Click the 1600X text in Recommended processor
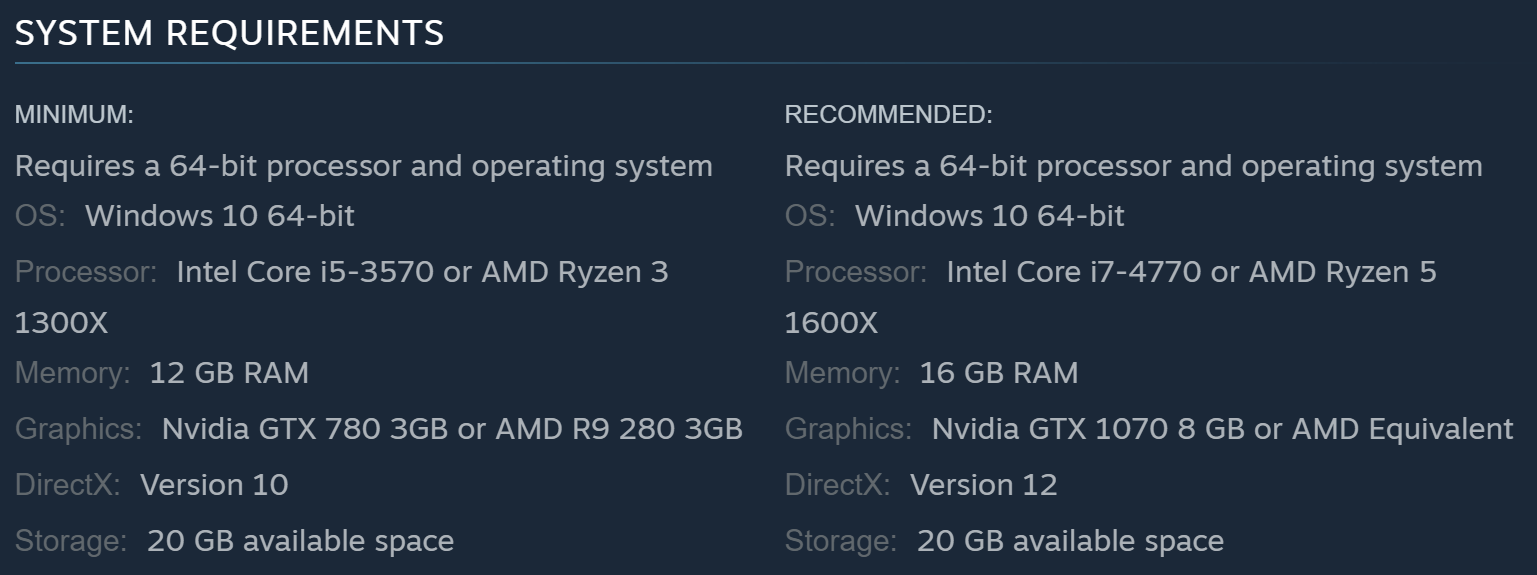The height and width of the screenshot is (575, 1537). (x=831, y=323)
